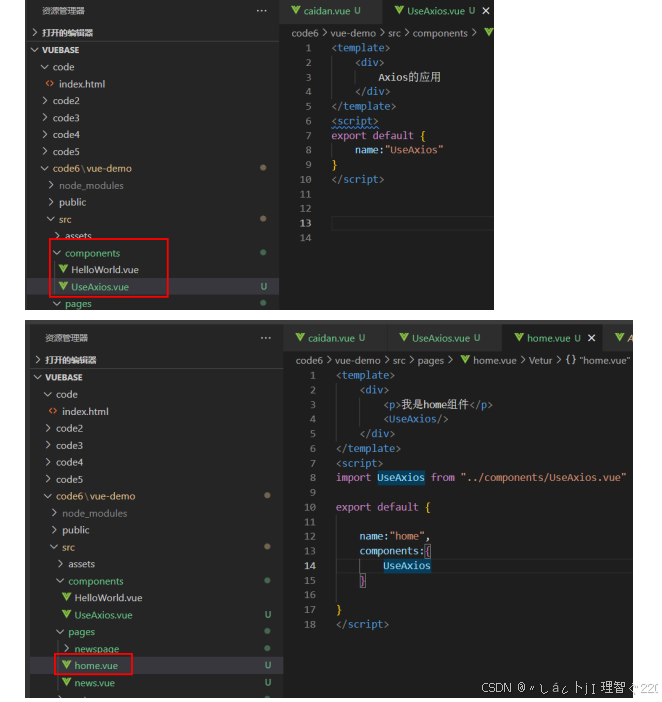Click Vue icon on top caidan.vue tab
Image resolution: width=662 pixels, height=702 pixels.
295,10
